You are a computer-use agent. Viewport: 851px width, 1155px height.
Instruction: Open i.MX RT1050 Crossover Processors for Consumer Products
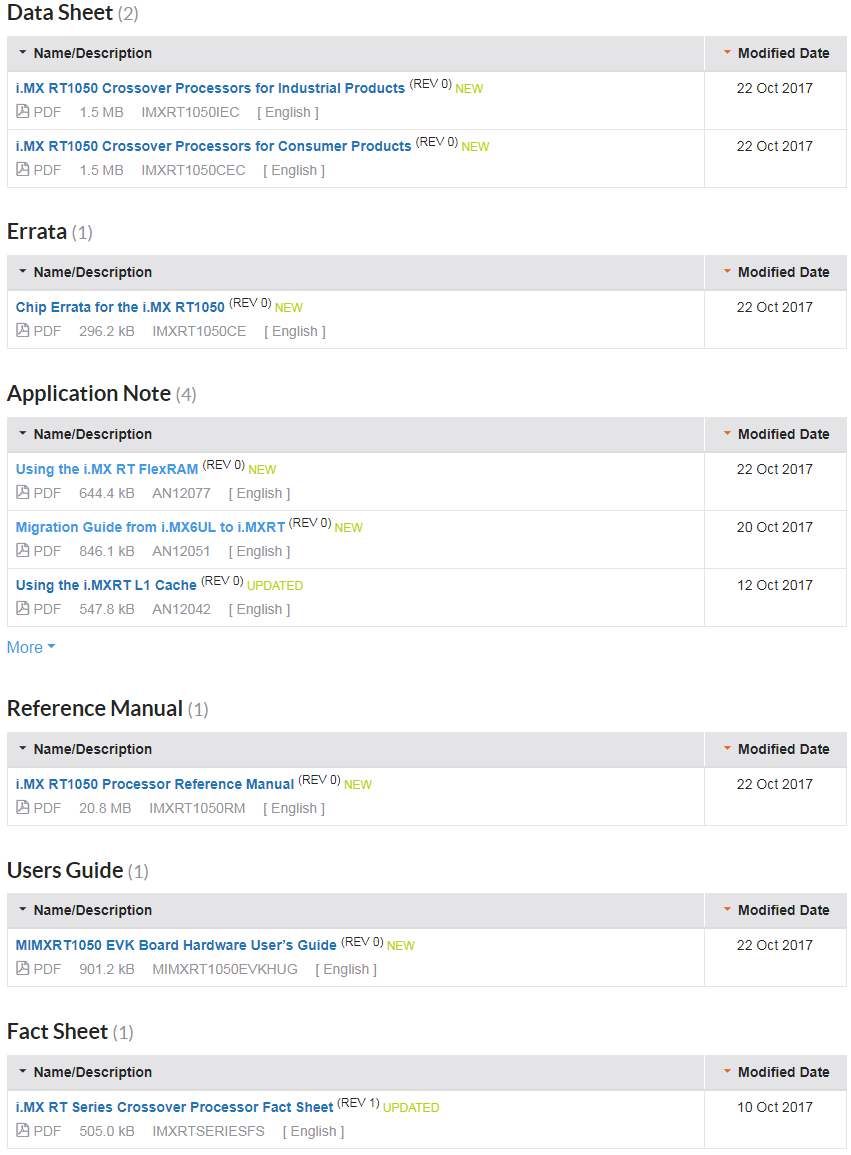pos(213,147)
